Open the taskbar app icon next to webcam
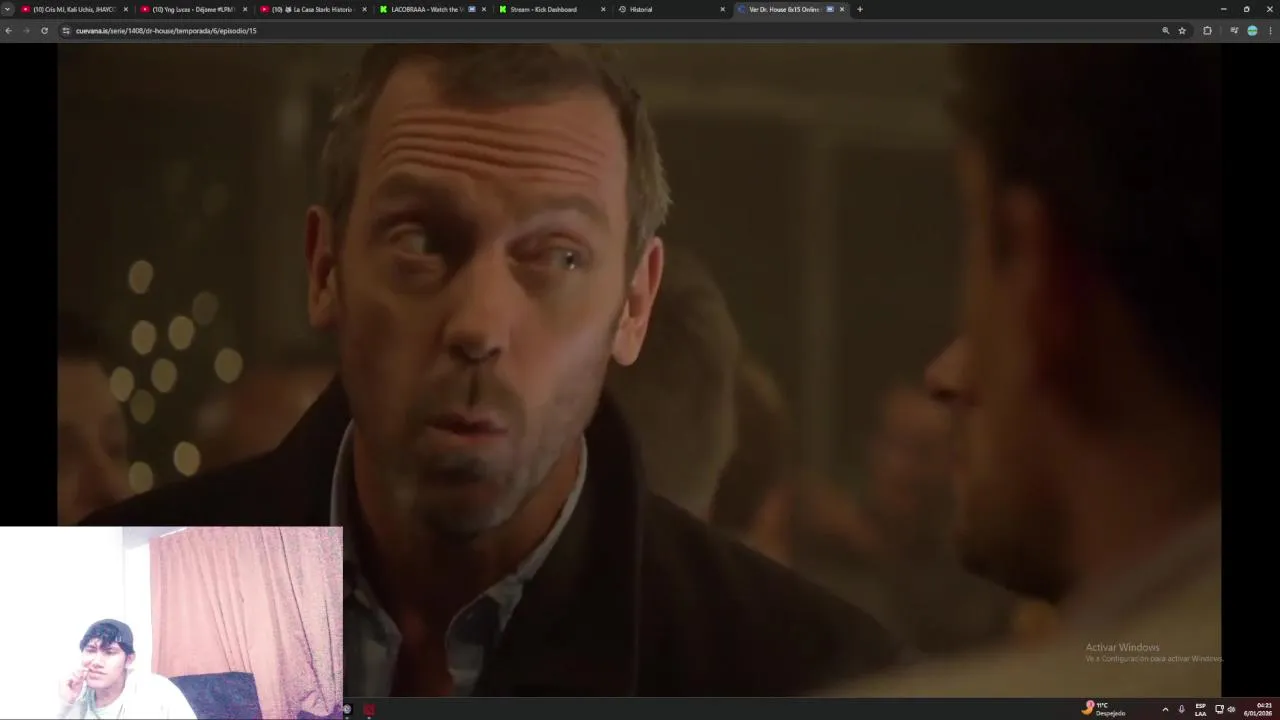This screenshot has height=720, width=1280. 347,710
